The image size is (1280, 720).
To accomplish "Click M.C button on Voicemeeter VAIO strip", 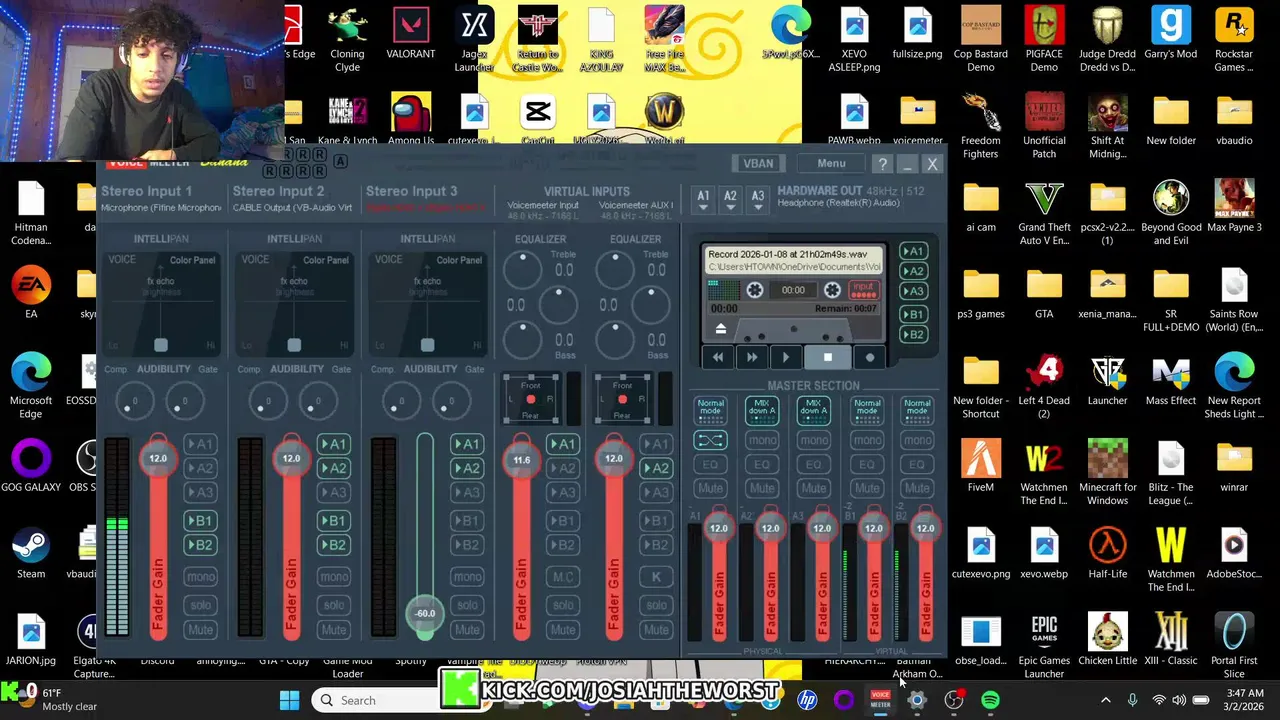I will [563, 577].
